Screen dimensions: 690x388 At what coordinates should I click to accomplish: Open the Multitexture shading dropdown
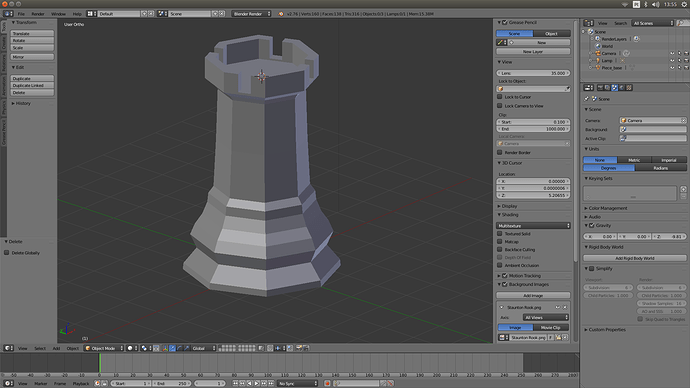[x=533, y=225]
